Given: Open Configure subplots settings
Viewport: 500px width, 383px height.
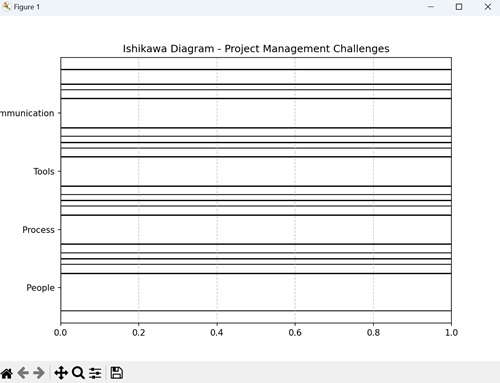Looking at the screenshot, I should click(x=95, y=373).
